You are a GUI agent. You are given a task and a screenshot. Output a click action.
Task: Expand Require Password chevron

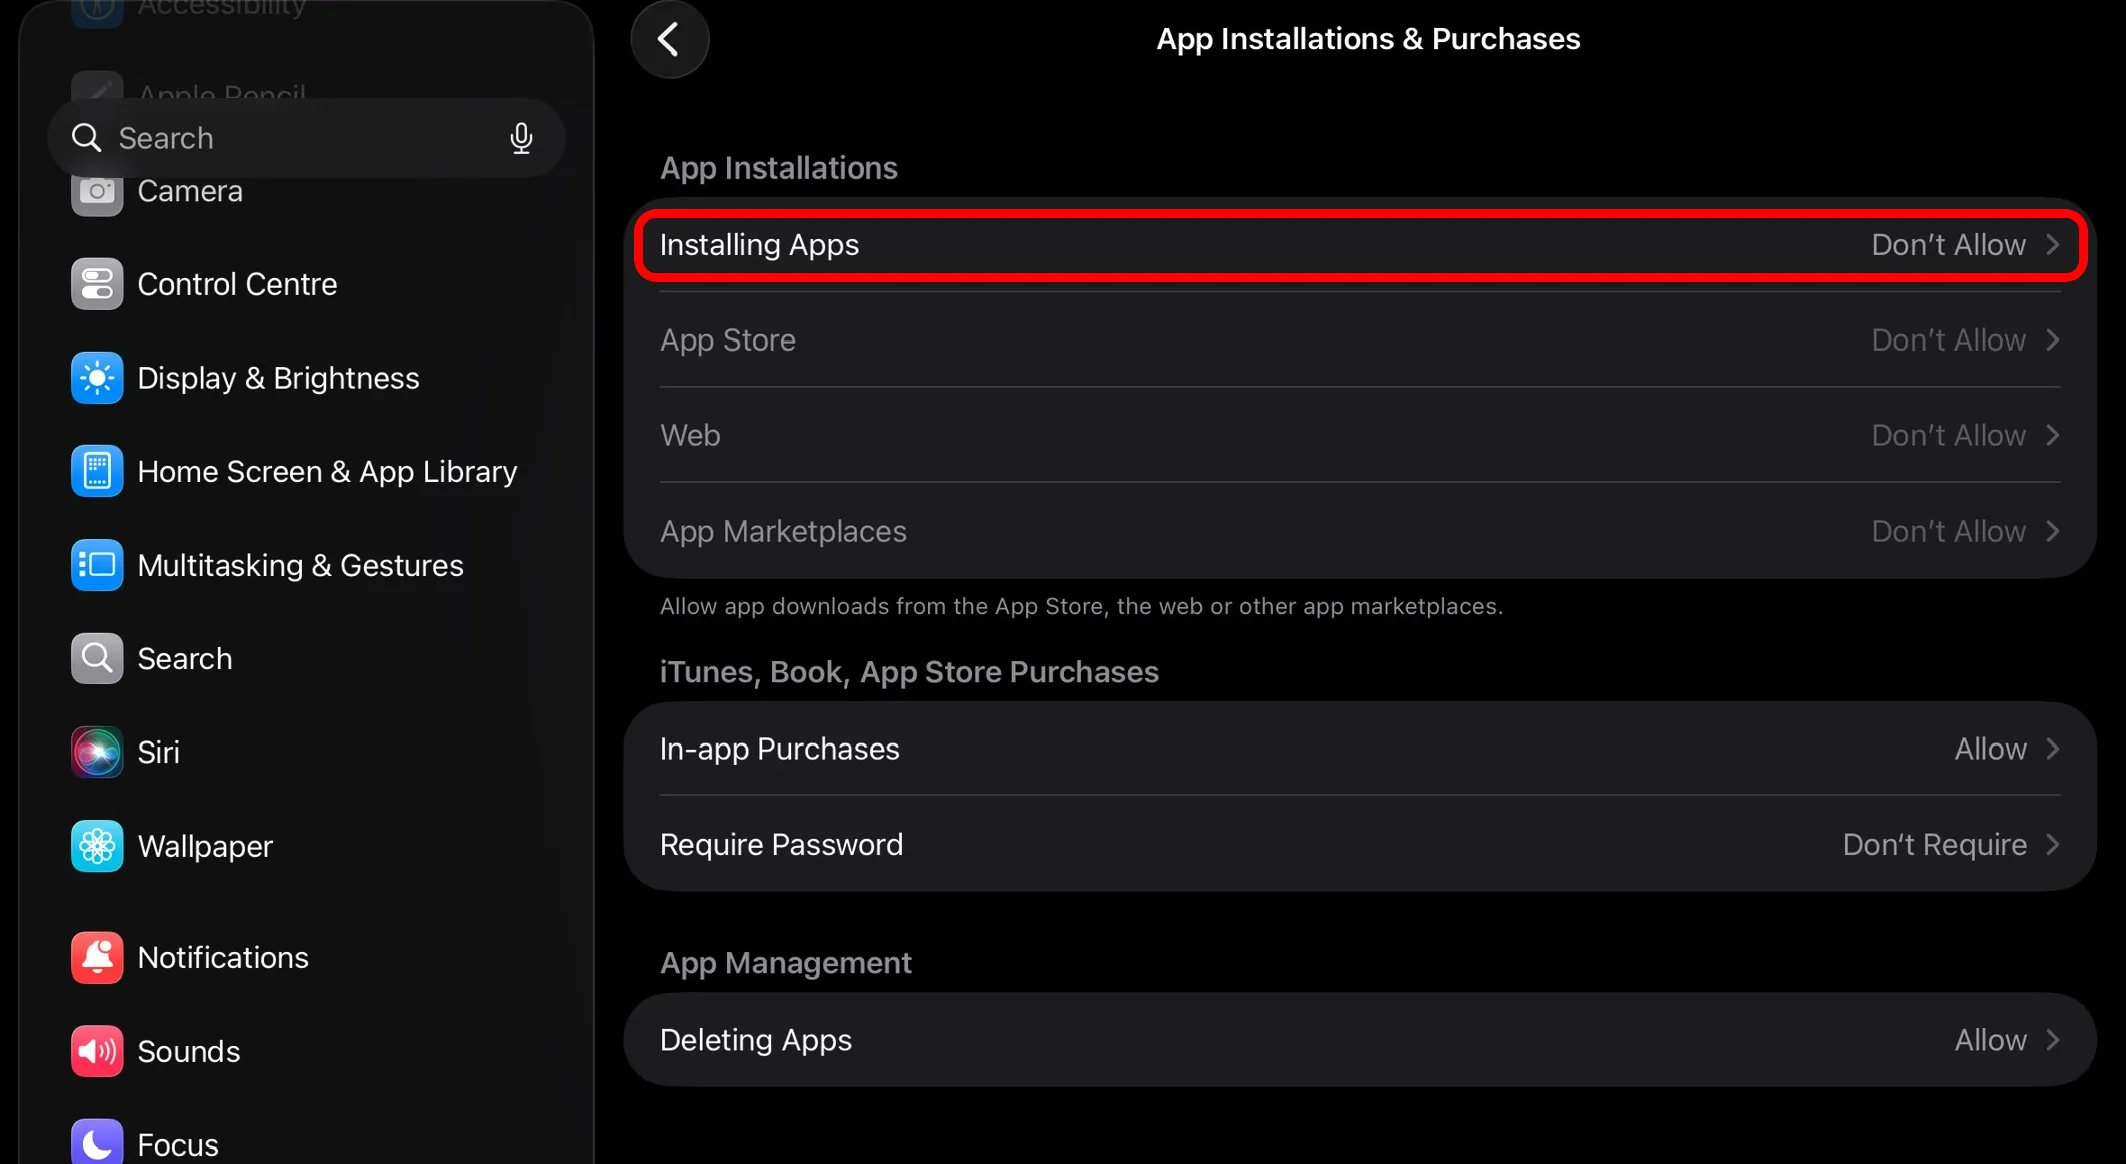2053,845
